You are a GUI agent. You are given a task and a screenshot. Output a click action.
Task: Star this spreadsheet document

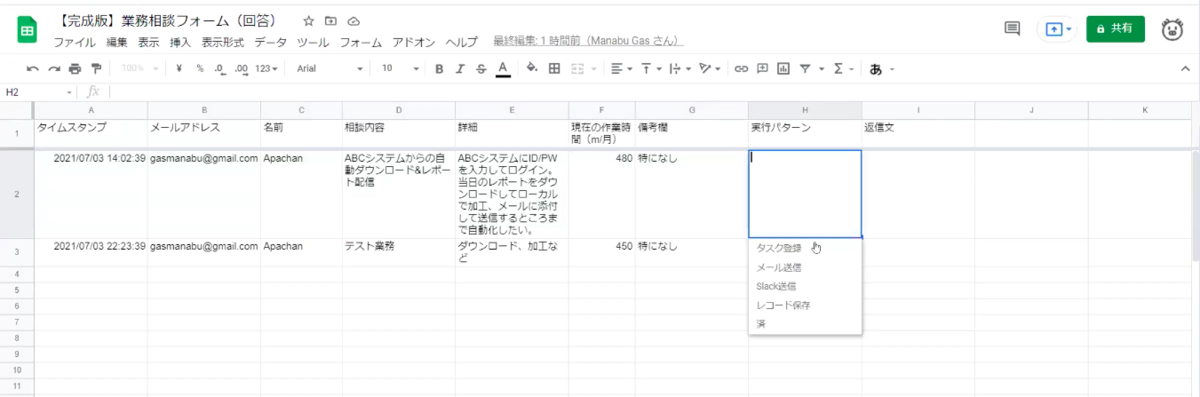308,21
